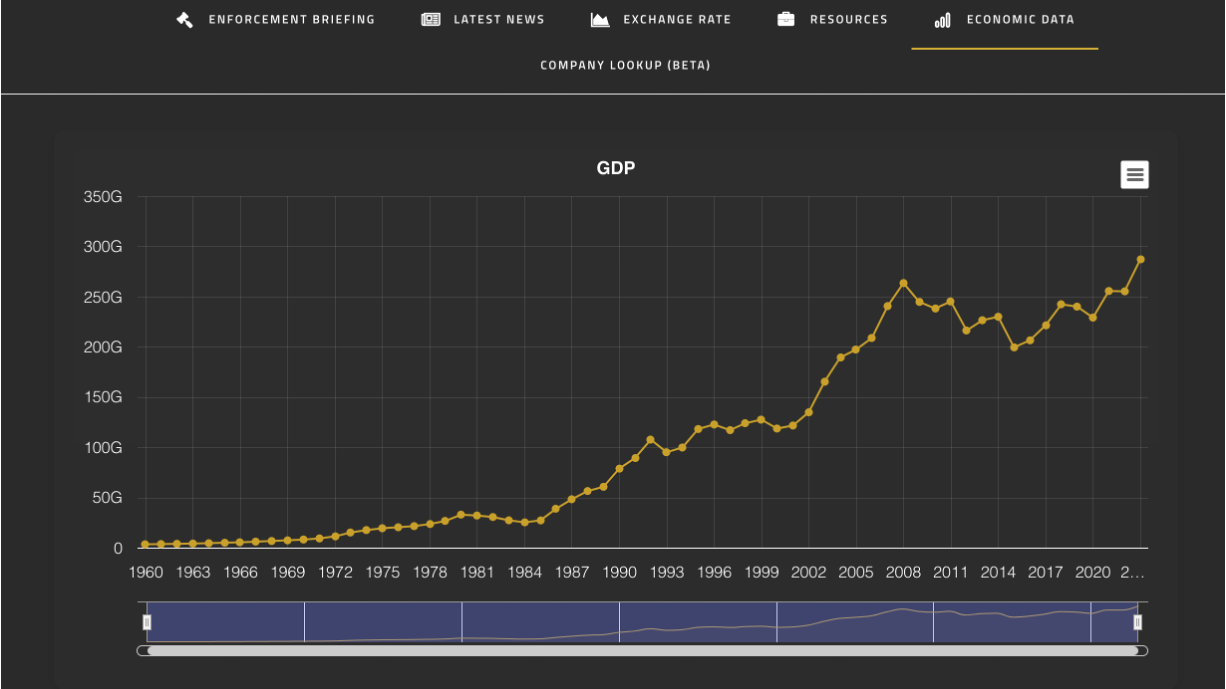Image resolution: width=1226 pixels, height=689 pixels.
Task: Open the Resources page
Action: [x=848, y=20]
